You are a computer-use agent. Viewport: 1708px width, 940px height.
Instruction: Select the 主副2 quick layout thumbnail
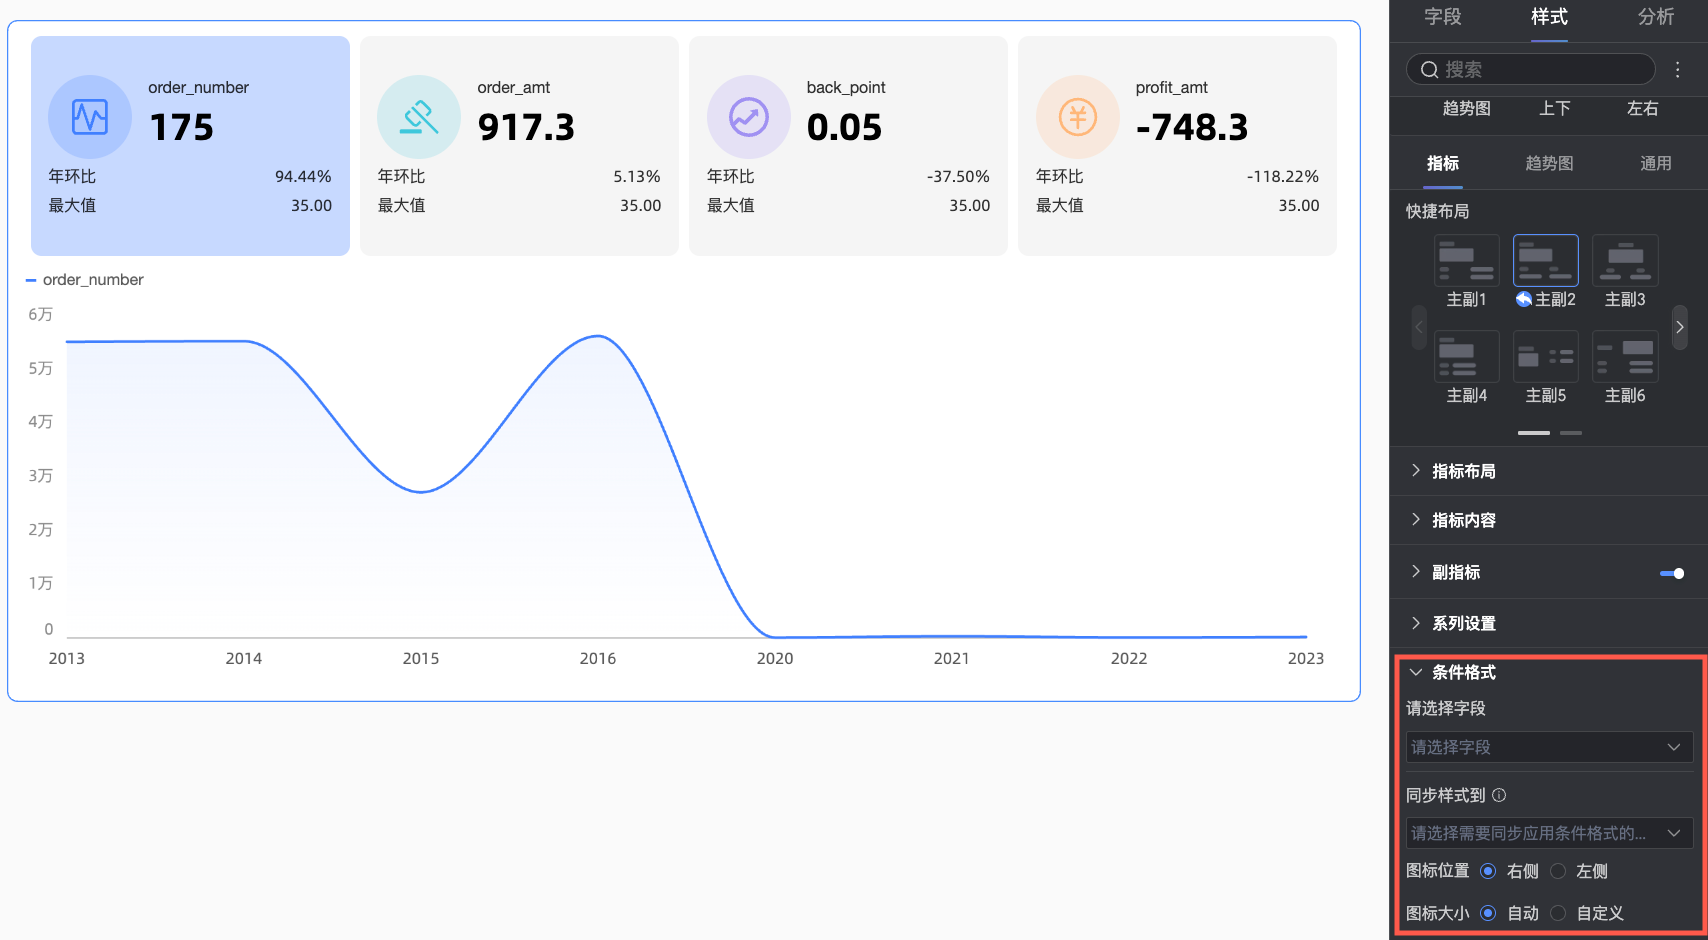click(x=1545, y=261)
